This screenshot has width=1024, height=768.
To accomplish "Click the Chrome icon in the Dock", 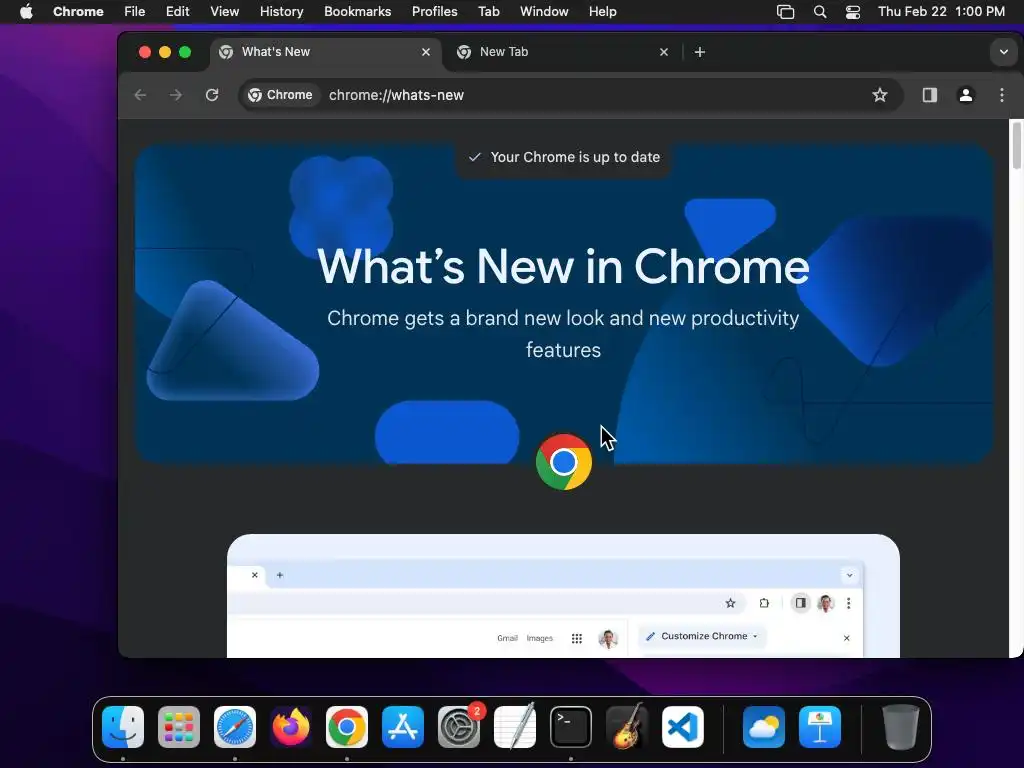I will tap(347, 727).
